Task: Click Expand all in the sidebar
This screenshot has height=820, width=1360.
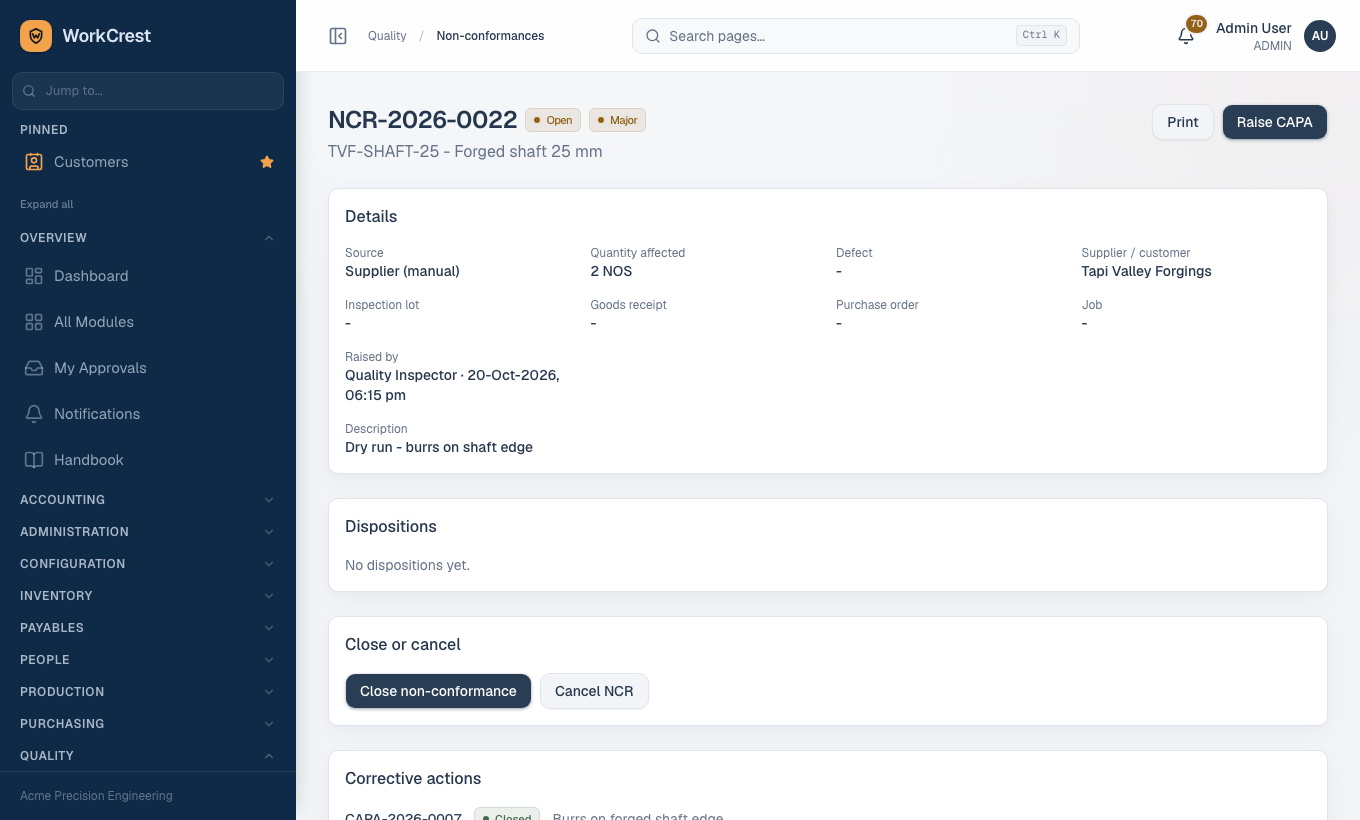Action: (47, 204)
